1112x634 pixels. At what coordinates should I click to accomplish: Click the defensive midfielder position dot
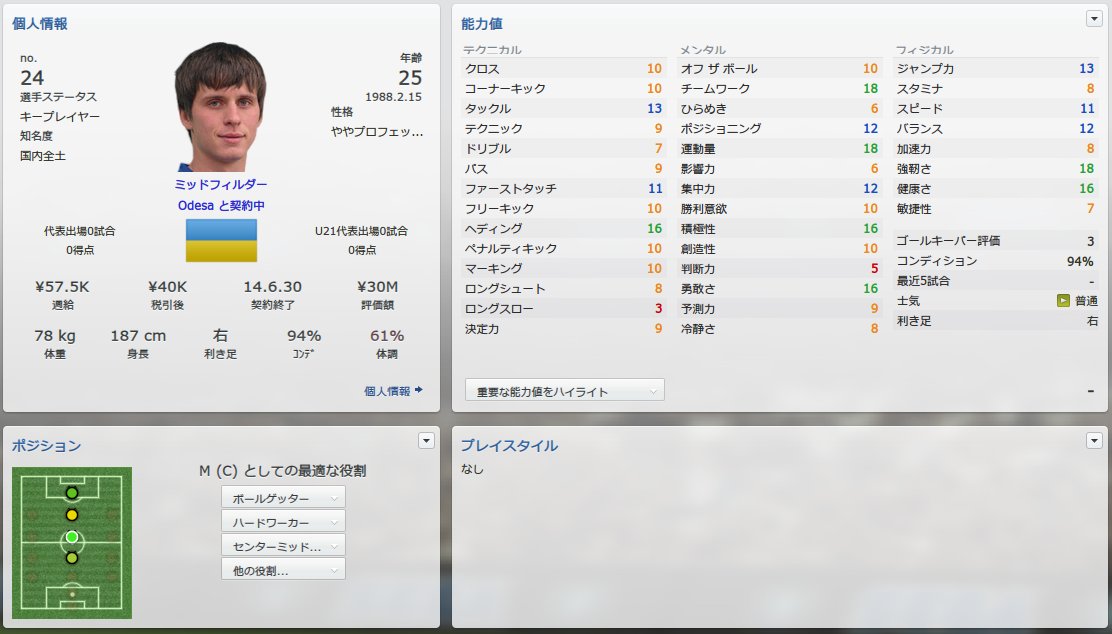click(x=72, y=558)
